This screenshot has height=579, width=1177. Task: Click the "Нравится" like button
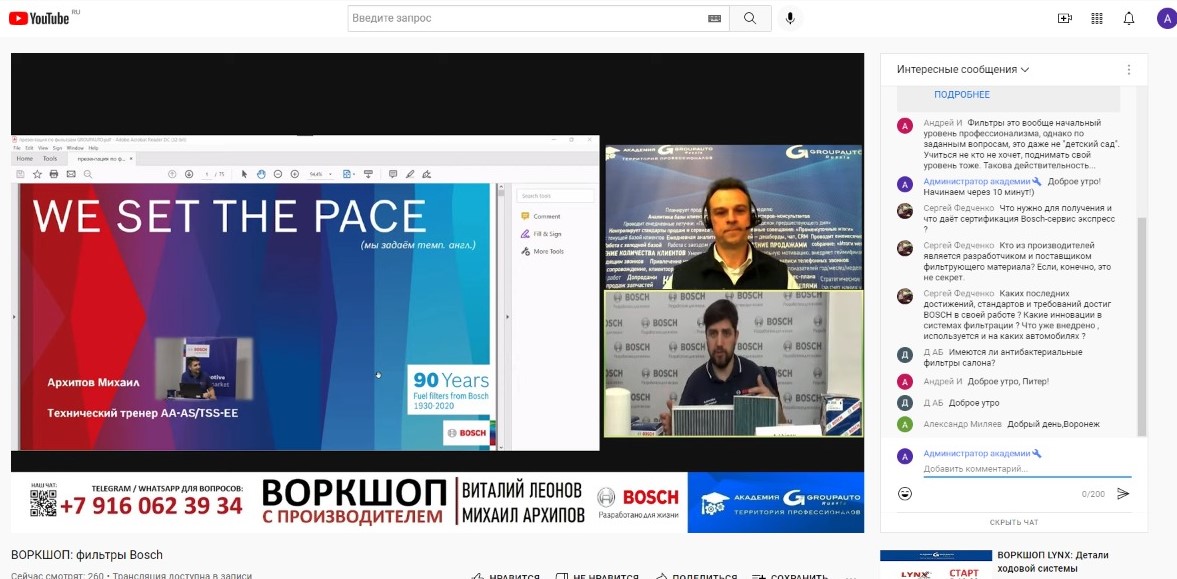click(505, 577)
